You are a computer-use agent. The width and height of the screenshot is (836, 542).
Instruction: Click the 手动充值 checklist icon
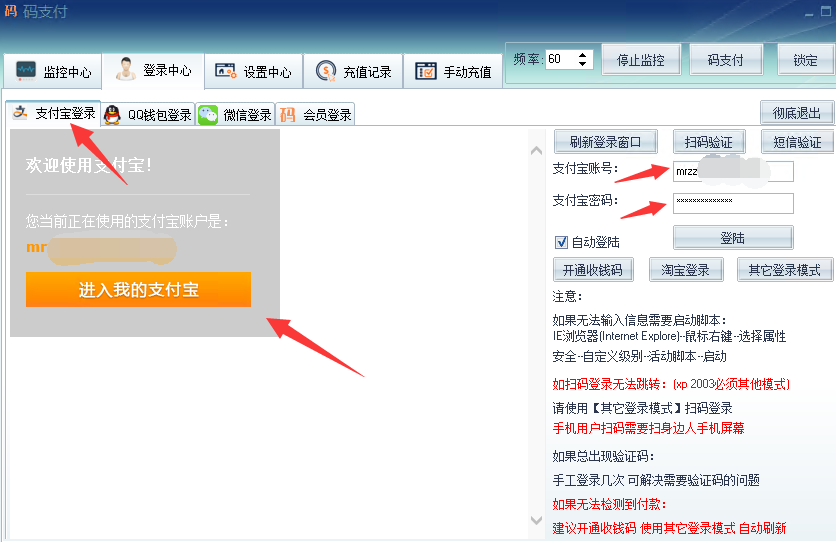[426, 72]
